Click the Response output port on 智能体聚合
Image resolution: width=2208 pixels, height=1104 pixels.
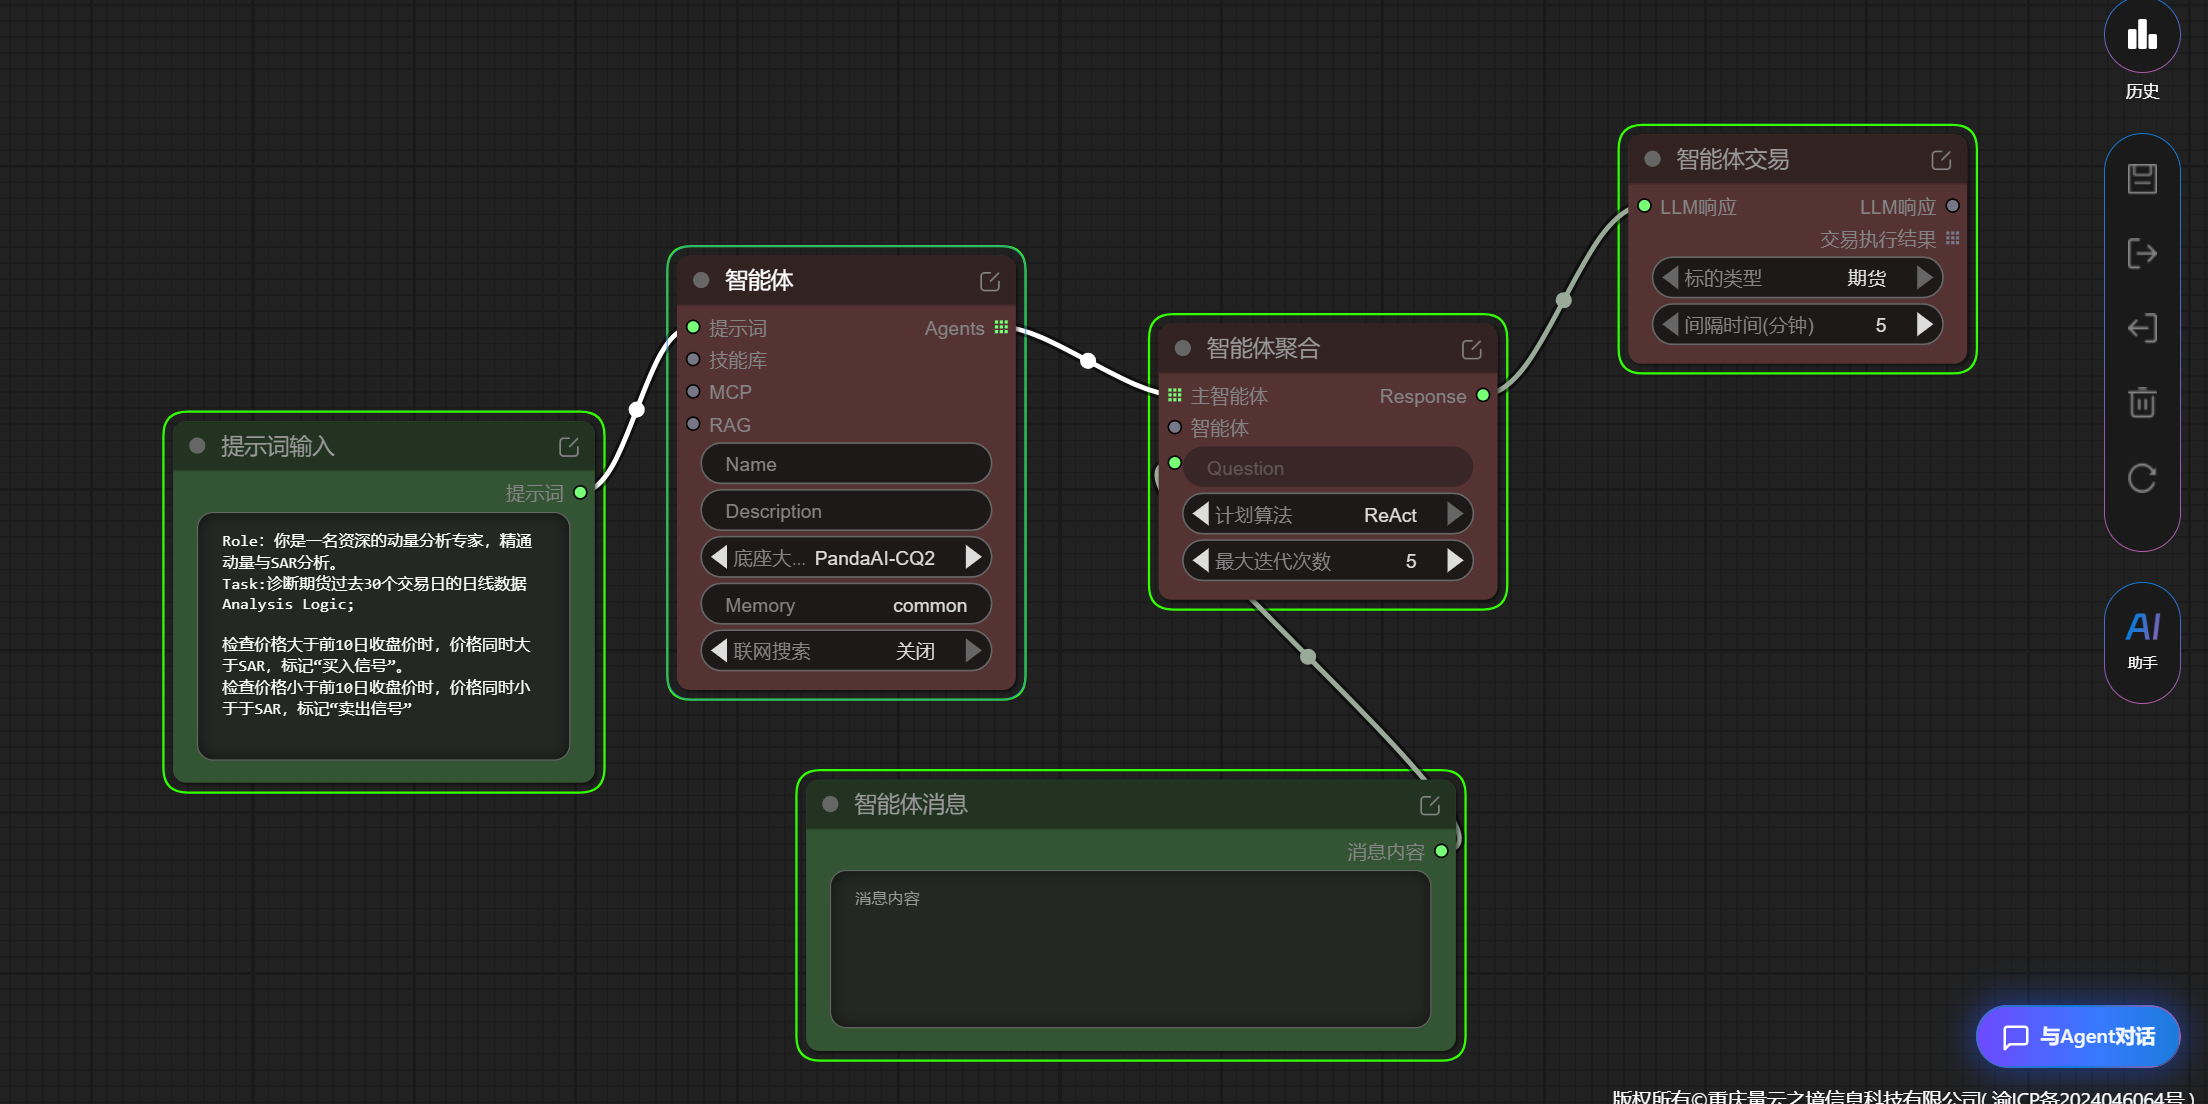point(1483,396)
